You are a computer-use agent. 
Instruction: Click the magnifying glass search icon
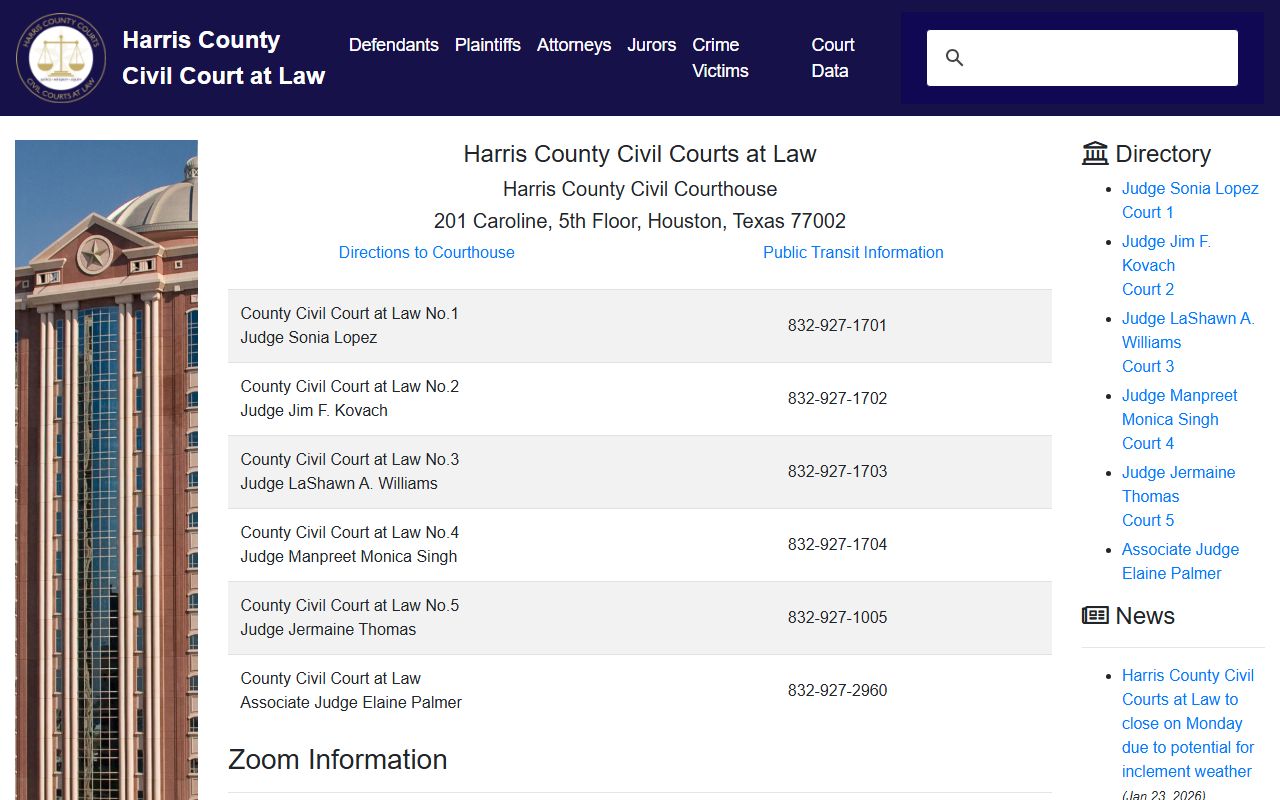(955, 58)
